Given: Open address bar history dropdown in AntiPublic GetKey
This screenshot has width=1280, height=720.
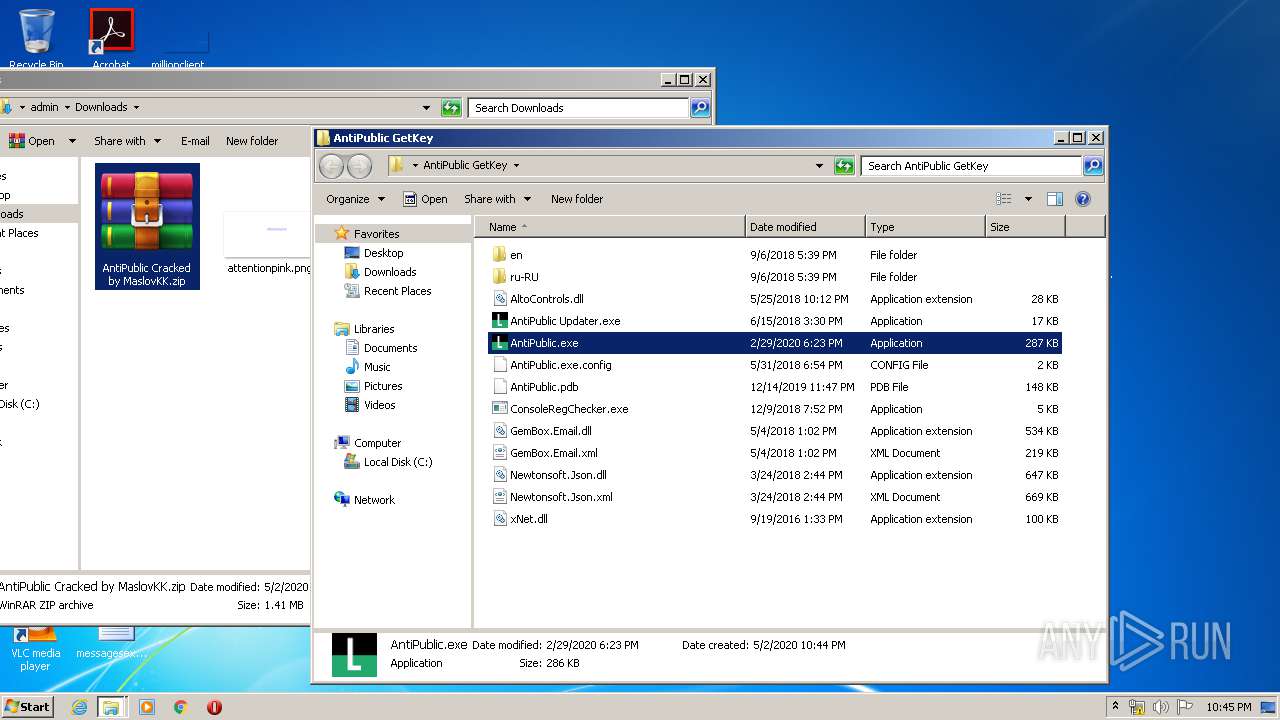Looking at the screenshot, I should (820, 166).
